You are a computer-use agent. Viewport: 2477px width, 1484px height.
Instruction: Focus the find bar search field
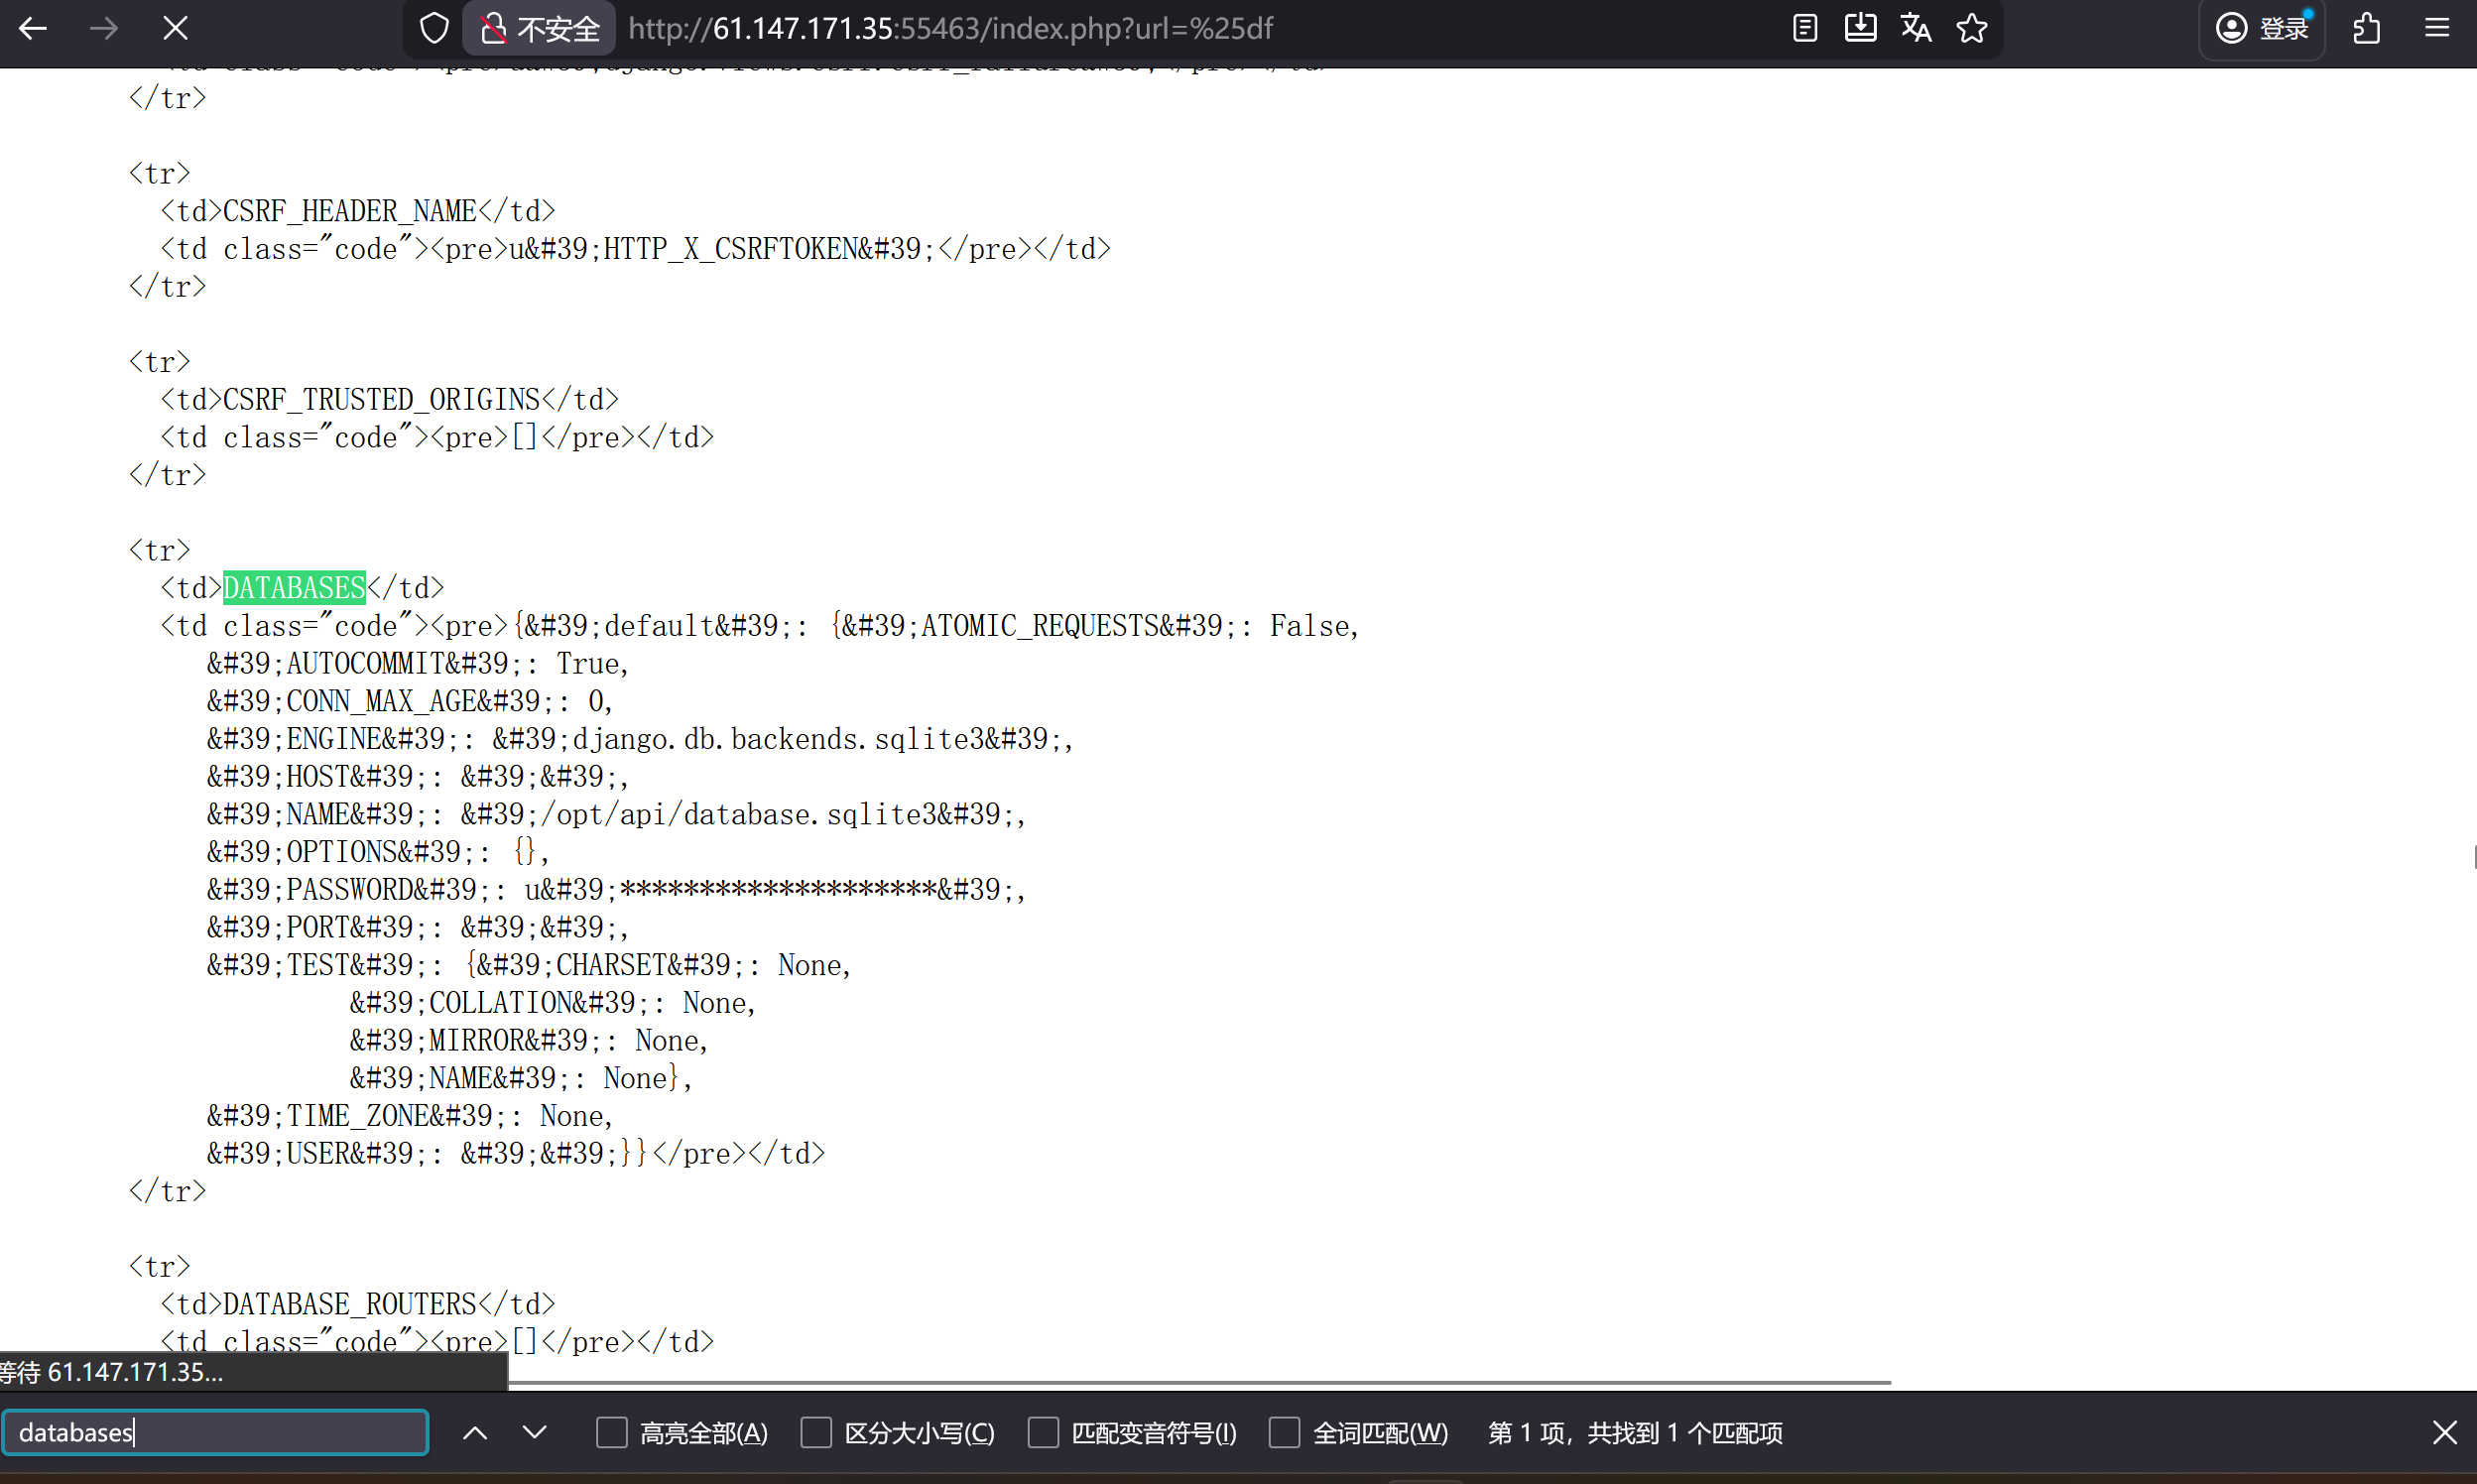point(216,1432)
